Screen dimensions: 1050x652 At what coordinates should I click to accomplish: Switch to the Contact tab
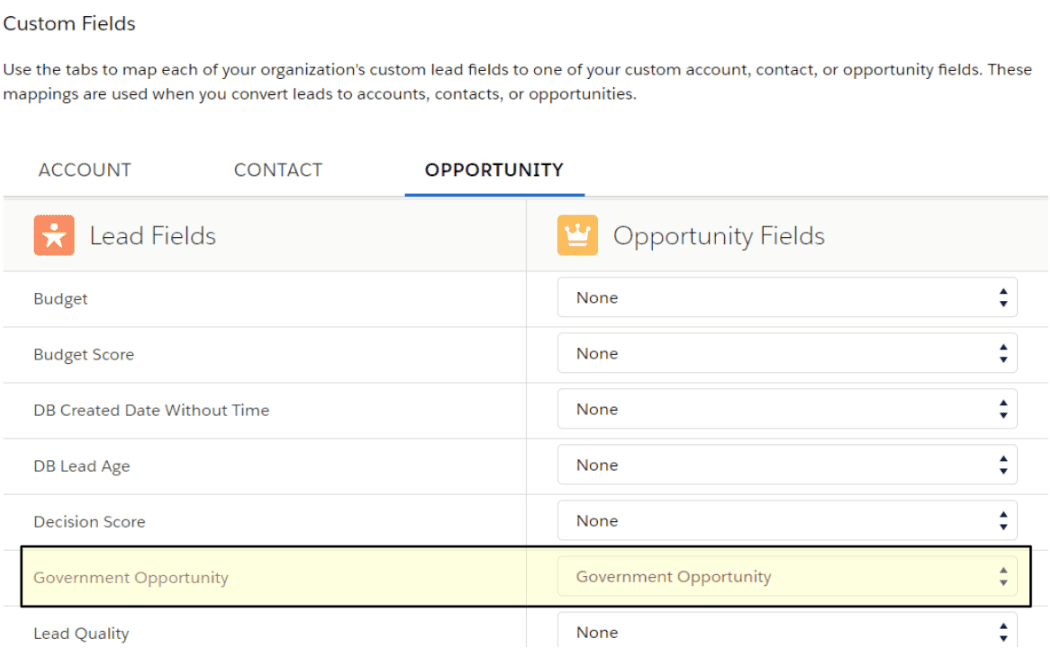click(x=278, y=170)
